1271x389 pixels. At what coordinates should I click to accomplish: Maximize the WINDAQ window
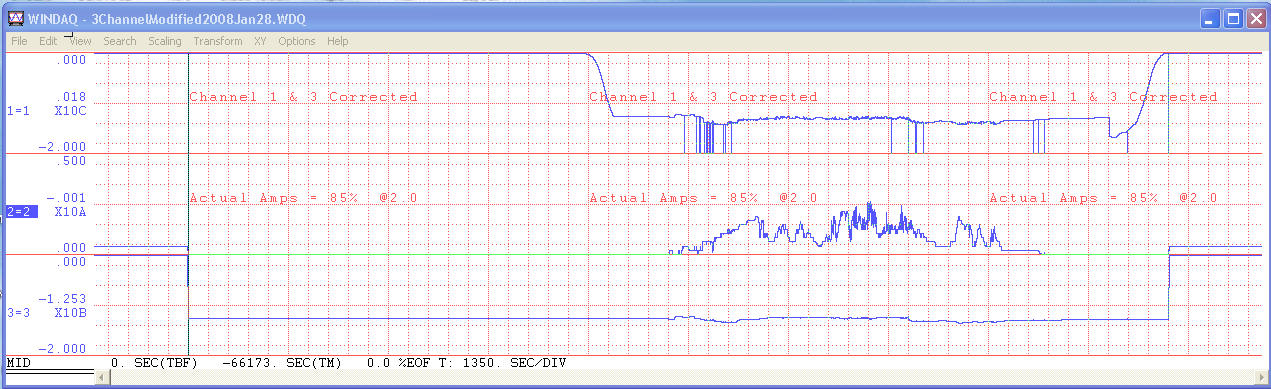[1234, 18]
